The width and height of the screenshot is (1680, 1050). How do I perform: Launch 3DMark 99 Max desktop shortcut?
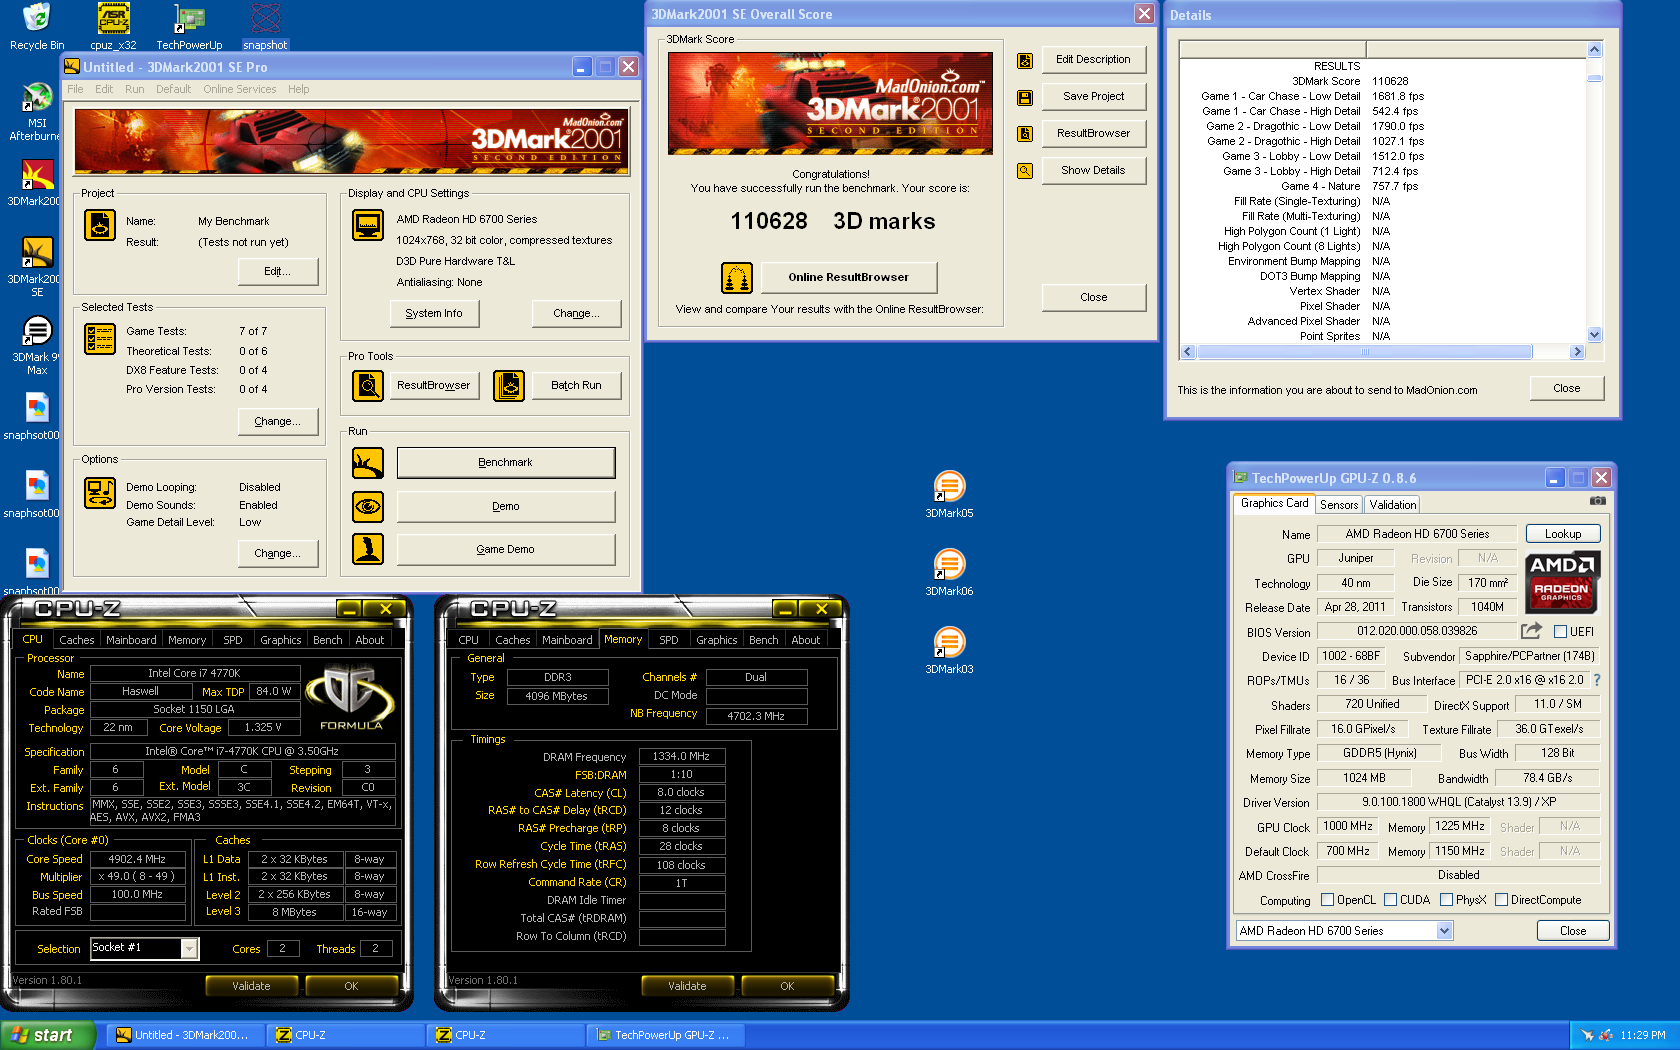coord(37,345)
